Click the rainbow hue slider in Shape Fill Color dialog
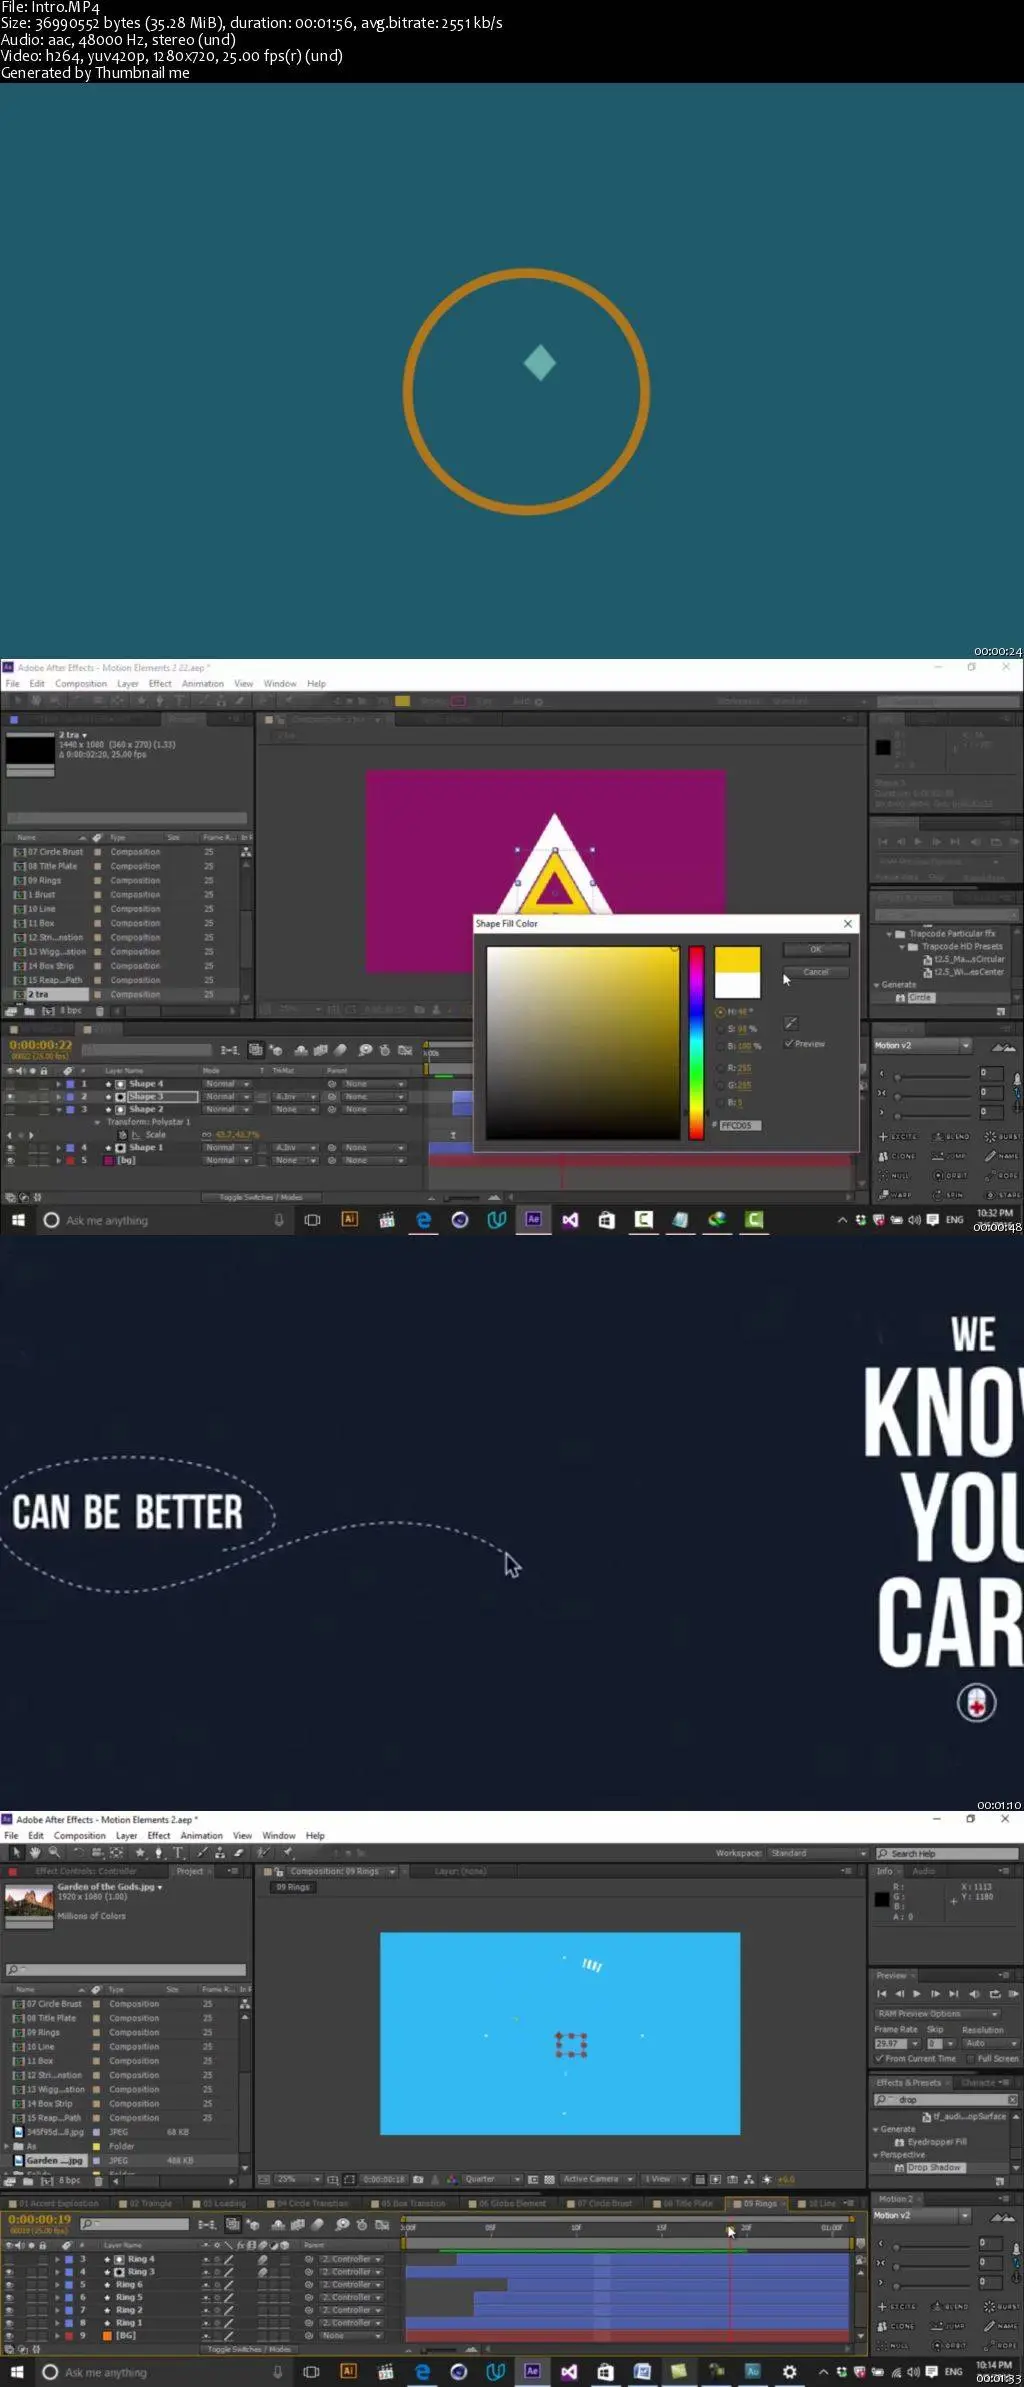 click(696, 1042)
